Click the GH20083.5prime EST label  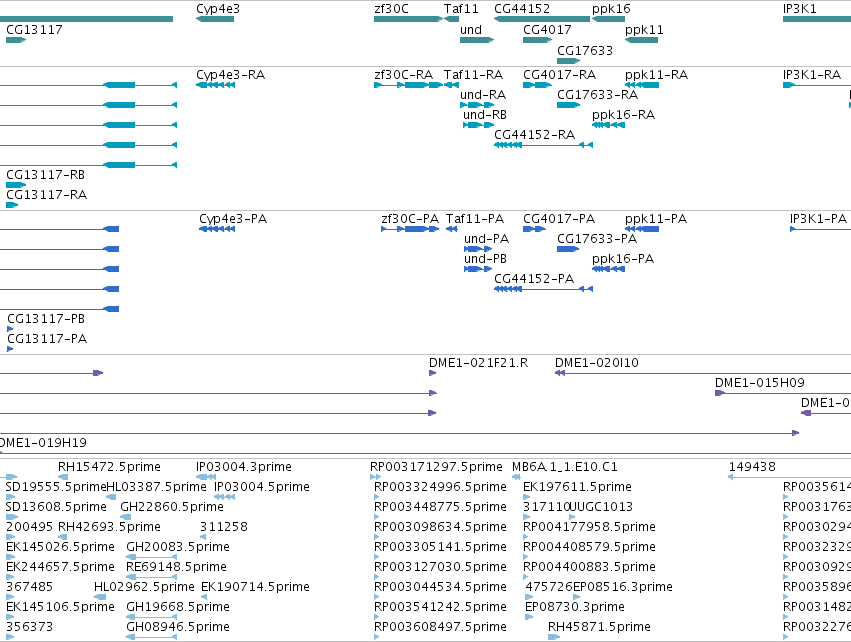[177, 546]
